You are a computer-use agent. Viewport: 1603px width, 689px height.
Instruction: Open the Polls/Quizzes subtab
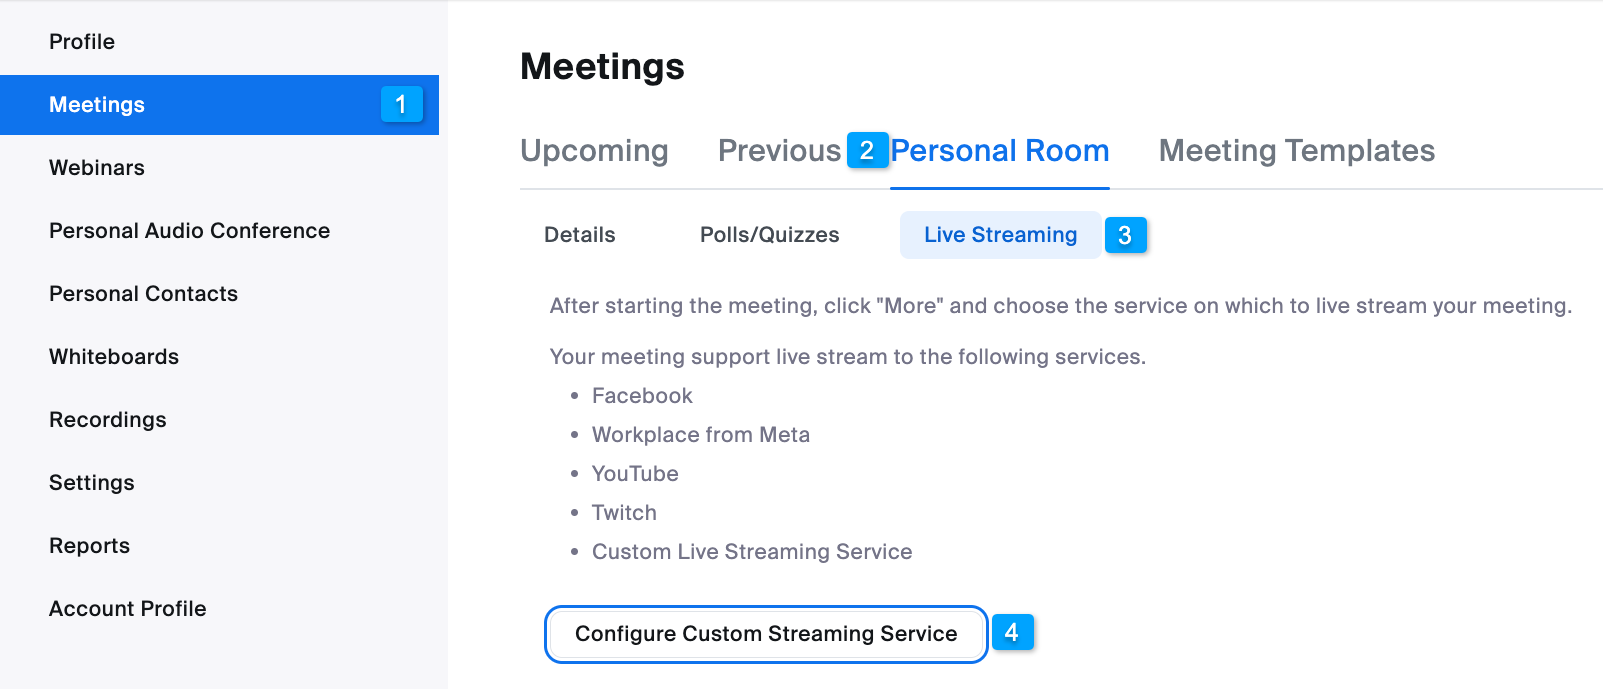point(769,234)
